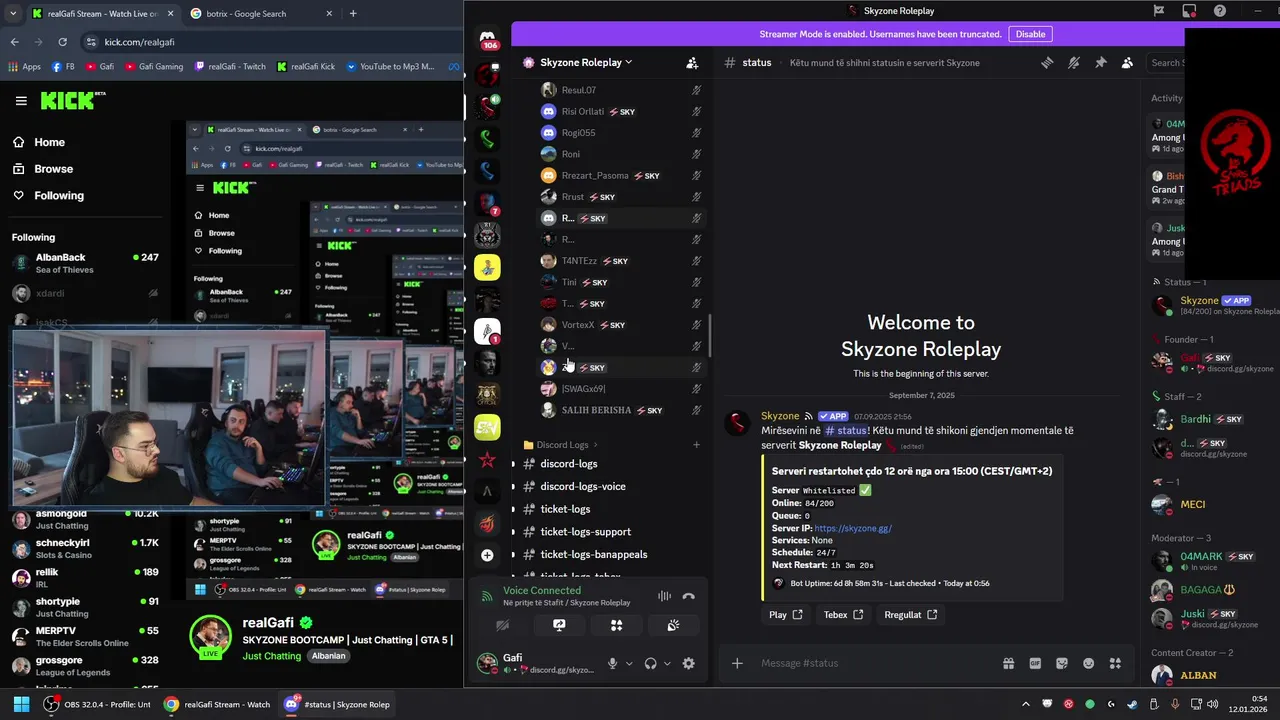Open Chrome tab search dropdown arrow
Screen dimensions: 1280x720
12,13
